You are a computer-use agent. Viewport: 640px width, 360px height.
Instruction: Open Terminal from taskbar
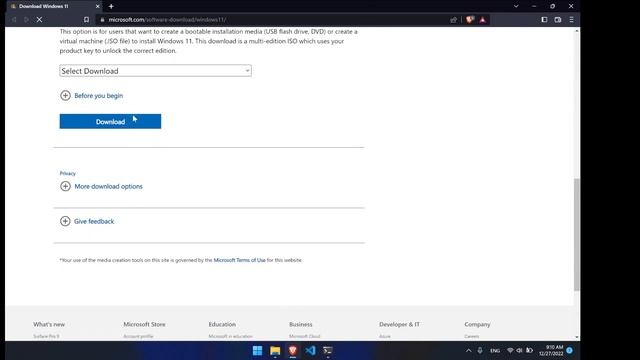pos(328,351)
